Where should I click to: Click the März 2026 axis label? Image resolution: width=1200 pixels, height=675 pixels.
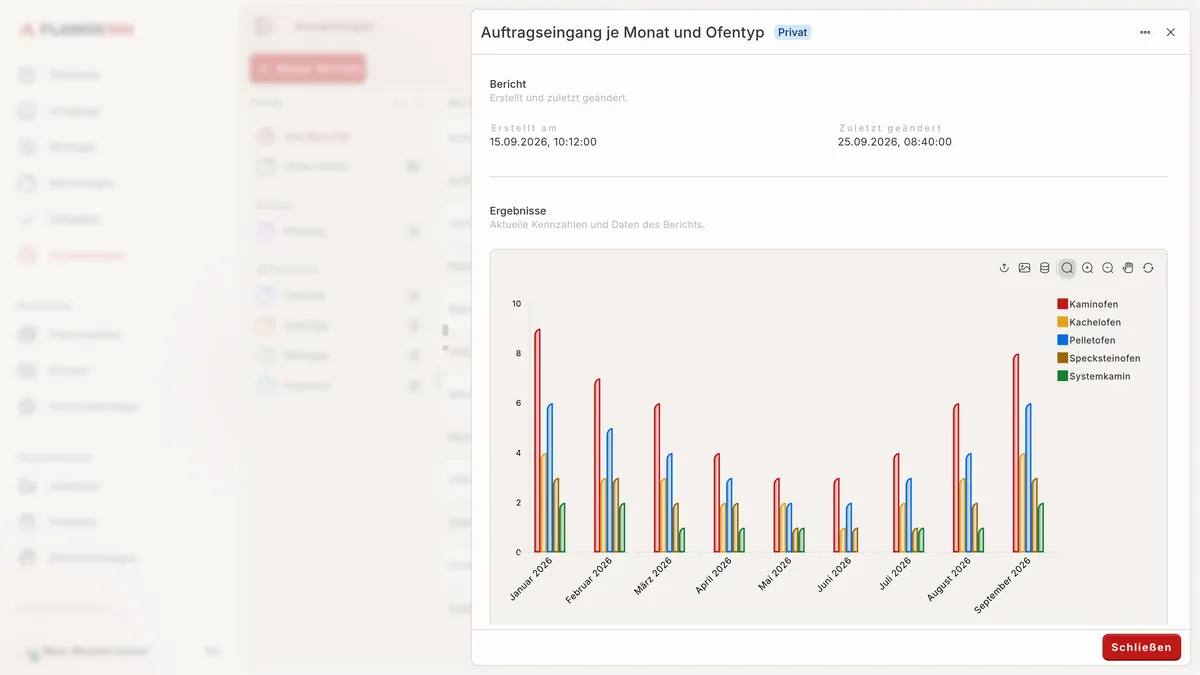point(653,577)
